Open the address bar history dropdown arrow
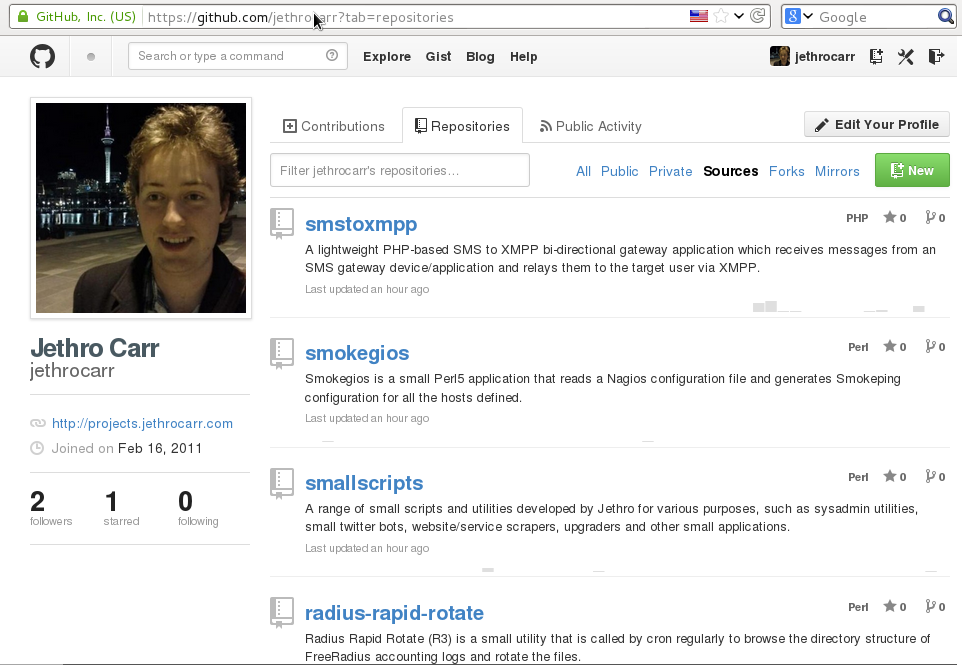This screenshot has height=665, width=962. coord(739,16)
